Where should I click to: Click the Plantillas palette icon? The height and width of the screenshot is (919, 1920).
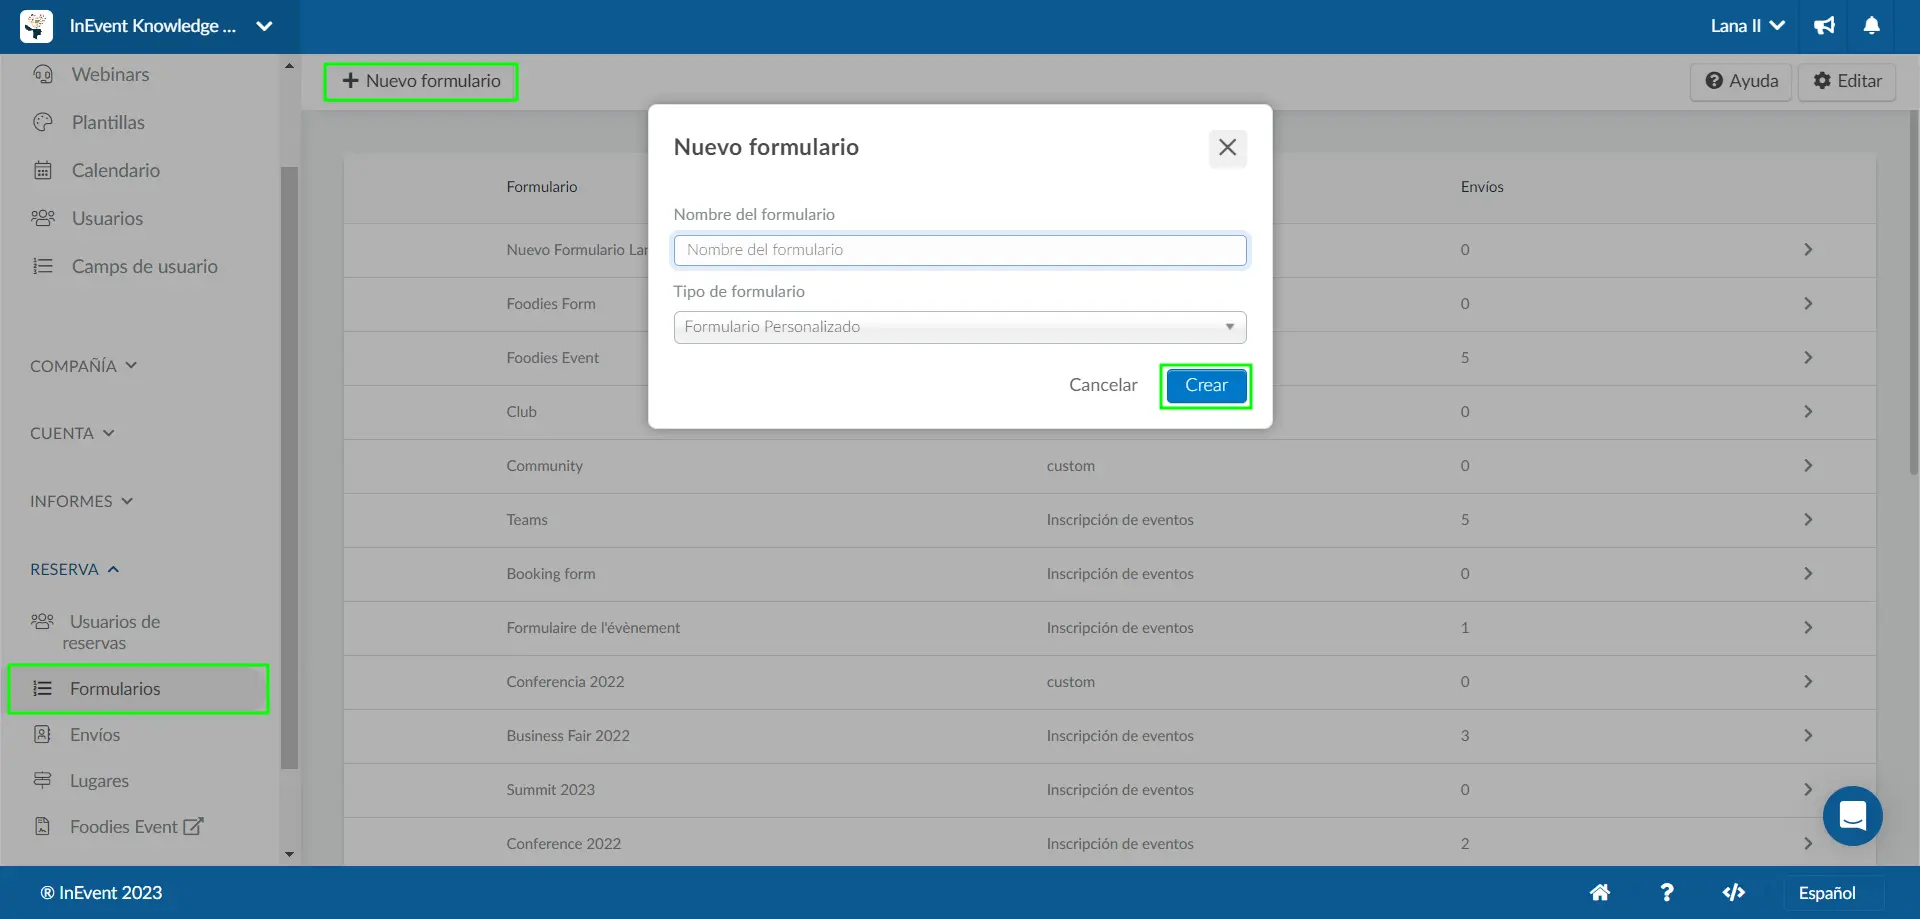pos(43,123)
